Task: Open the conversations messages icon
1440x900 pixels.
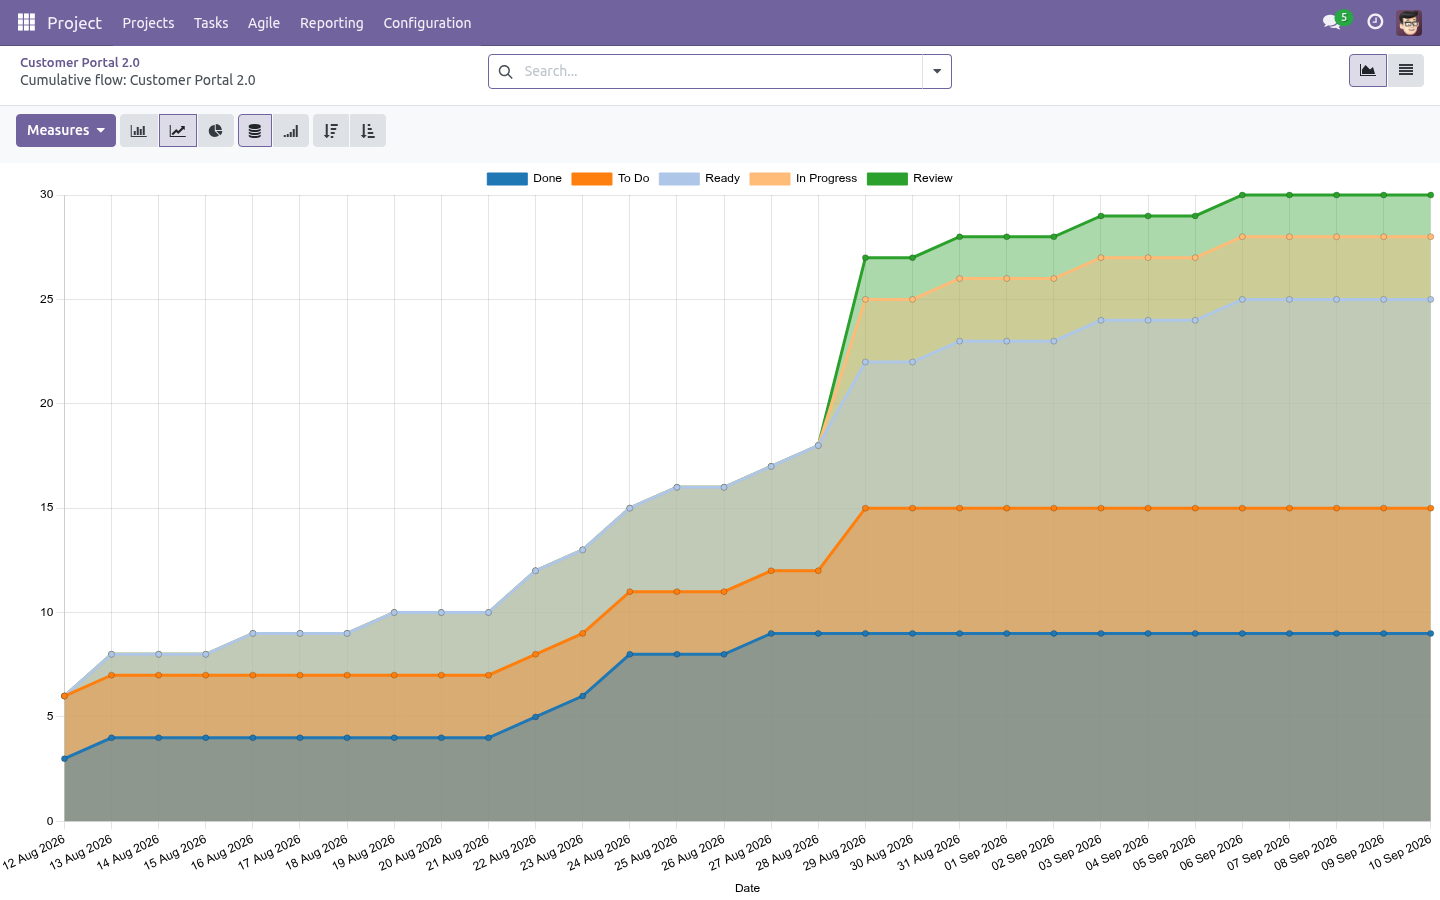Action: point(1332,22)
